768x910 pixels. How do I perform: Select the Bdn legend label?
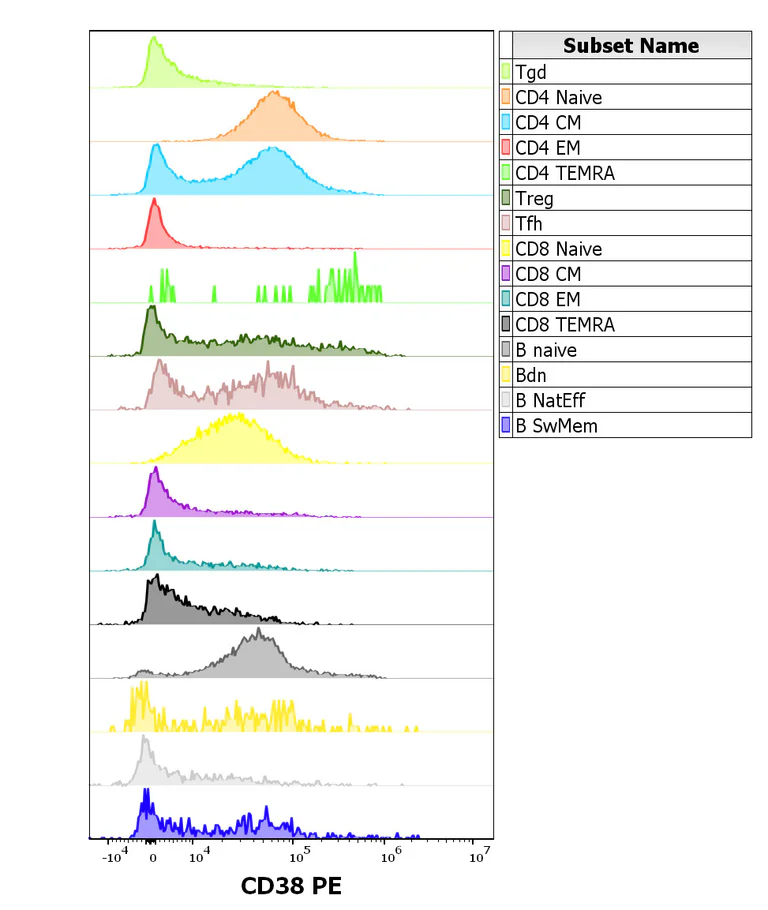pos(531,375)
